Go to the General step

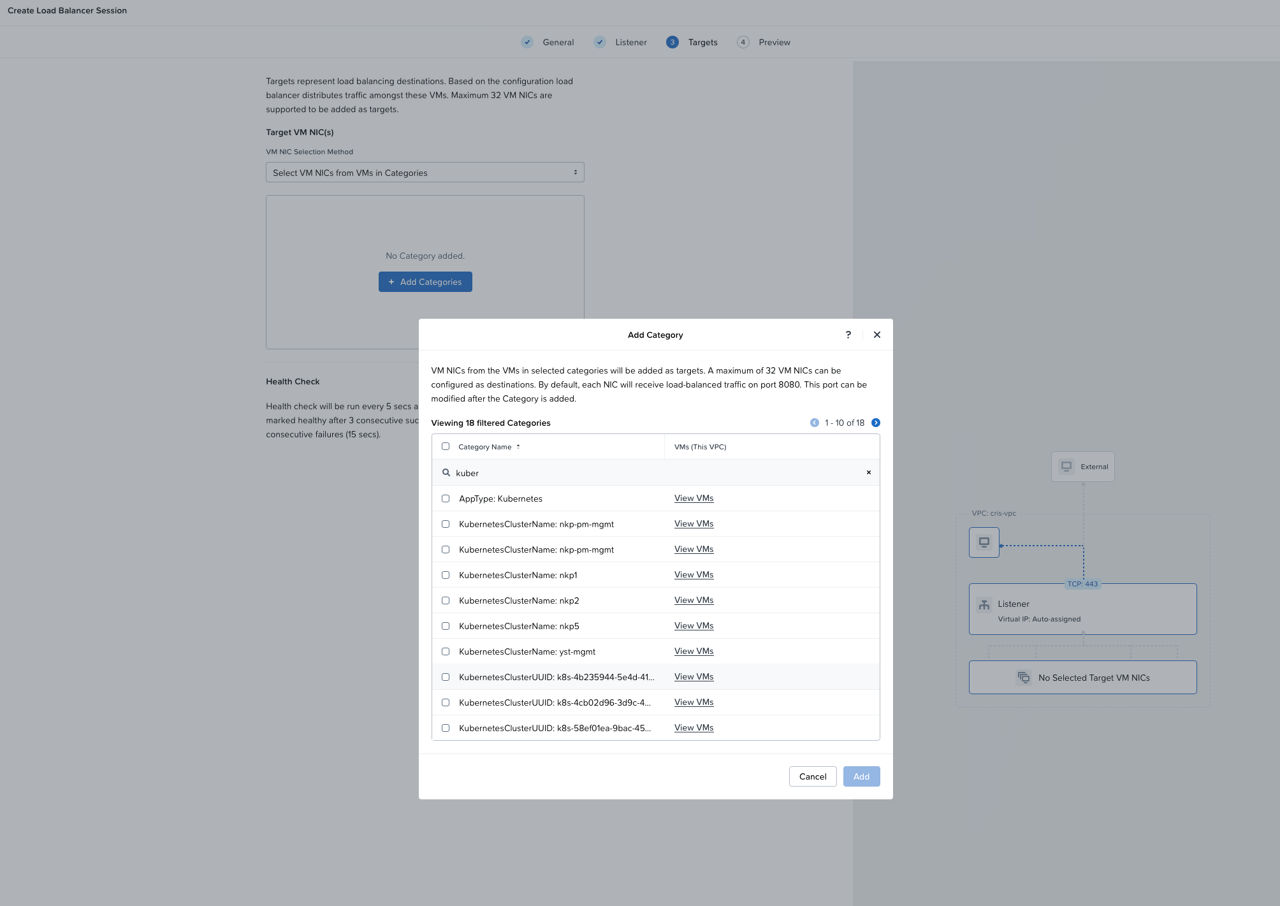coord(548,42)
